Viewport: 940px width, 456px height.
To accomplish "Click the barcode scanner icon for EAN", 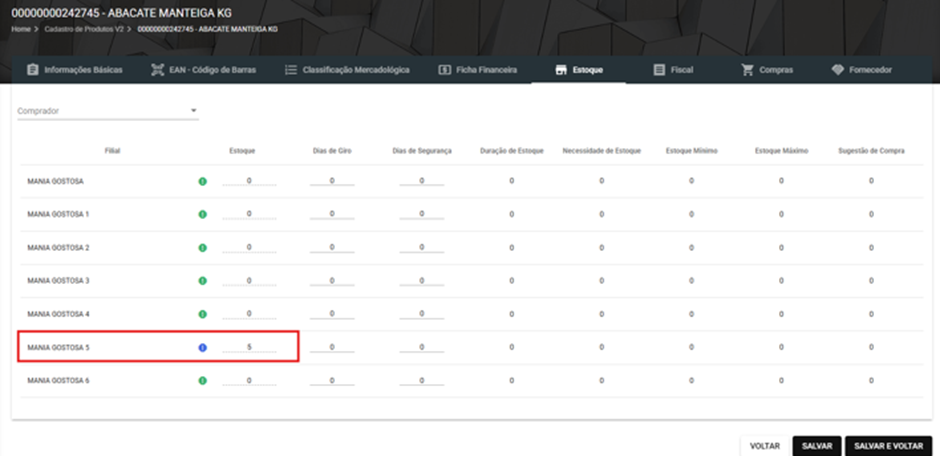I will [157, 70].
